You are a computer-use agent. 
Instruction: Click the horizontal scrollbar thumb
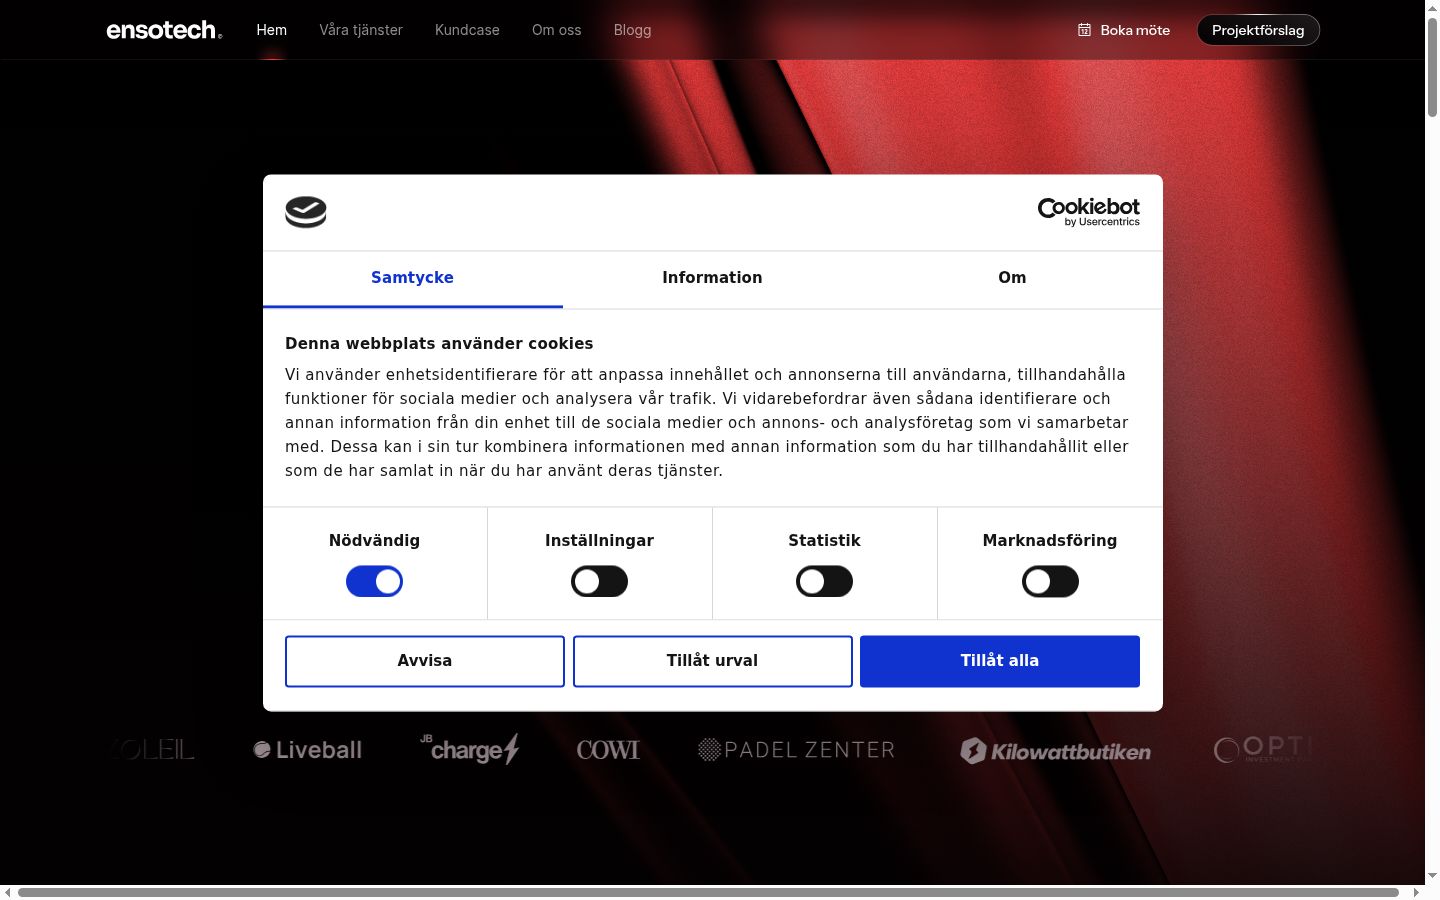click(708, 892)
